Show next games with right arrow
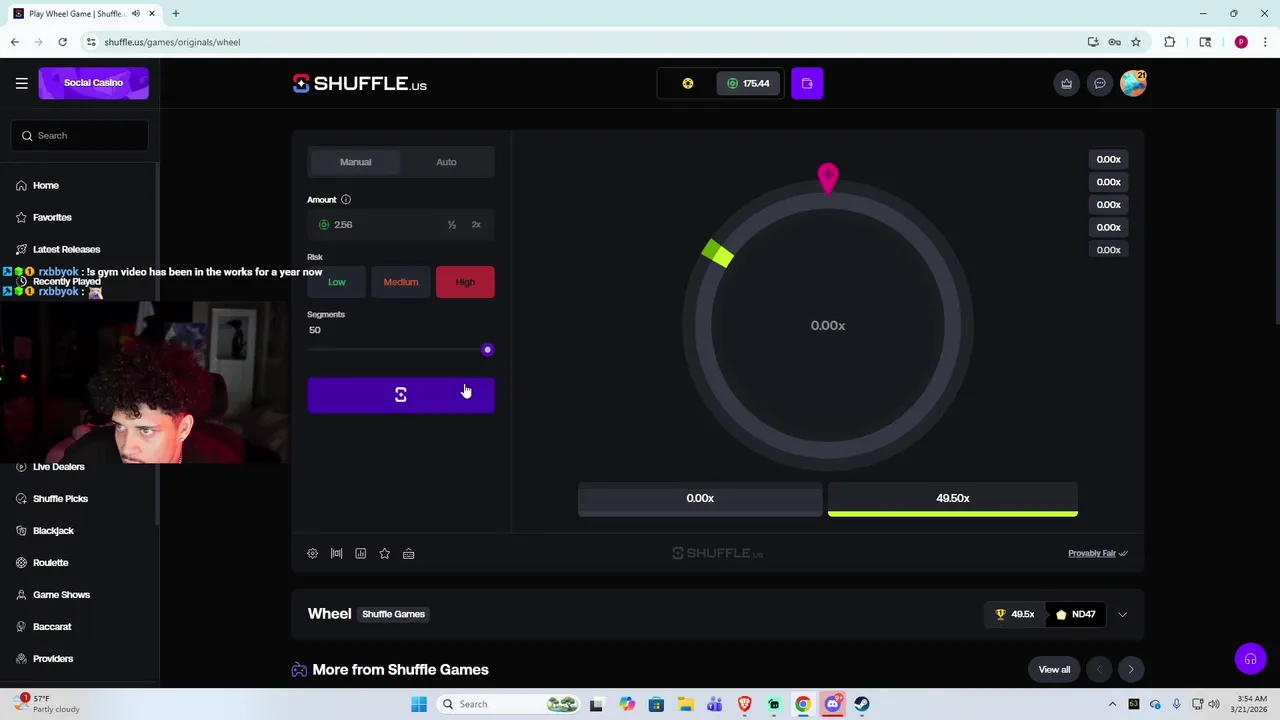This screenshot has height=720, width=1280. (x=1131, y=670)
